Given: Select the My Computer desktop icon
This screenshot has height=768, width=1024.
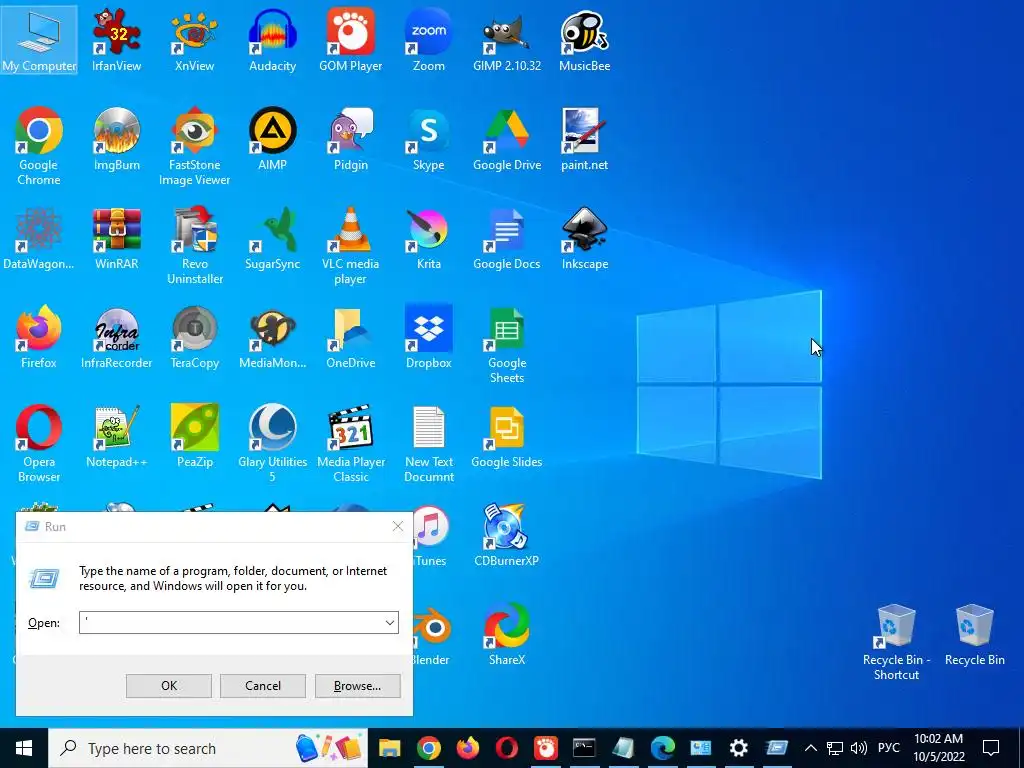Looking at the screenshot, I should point(39,39).
